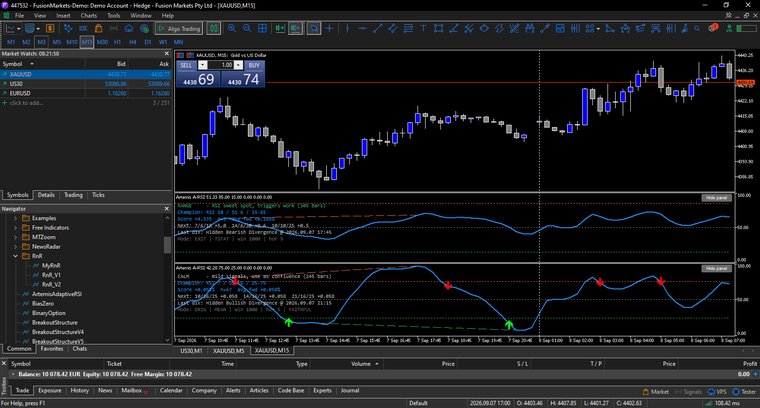
Task: Select ArtemisAdaptiveRSI indicator in Navigator
Action: pos(57,294)
